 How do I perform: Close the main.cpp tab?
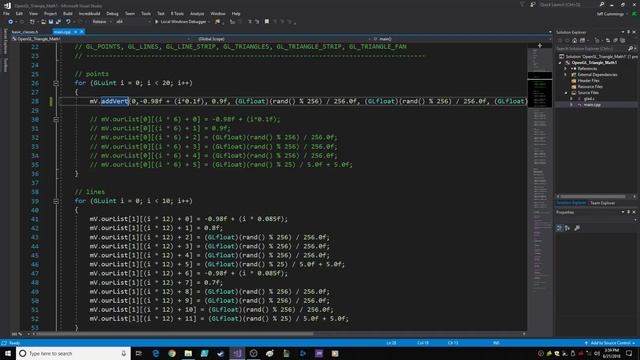click(82, 32)
